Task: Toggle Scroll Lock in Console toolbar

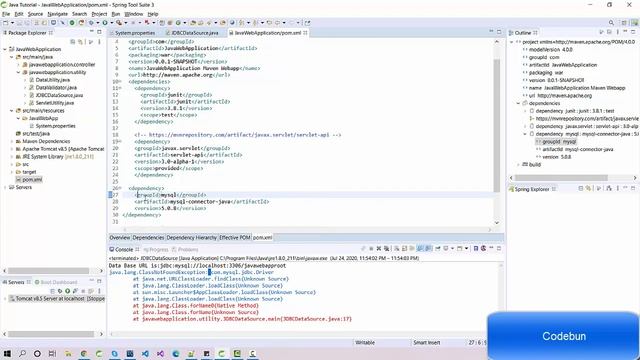Action: (404, 248)
